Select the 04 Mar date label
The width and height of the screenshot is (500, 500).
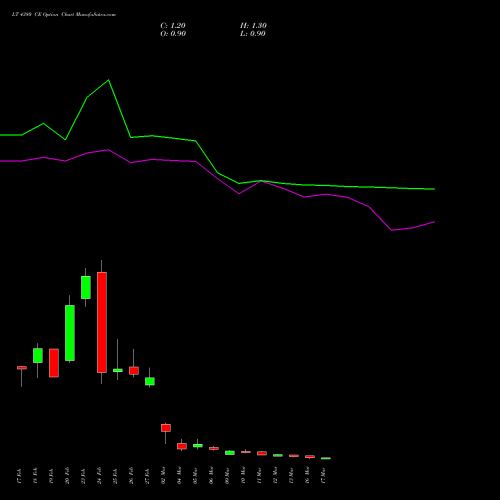[x=179, y=476]
